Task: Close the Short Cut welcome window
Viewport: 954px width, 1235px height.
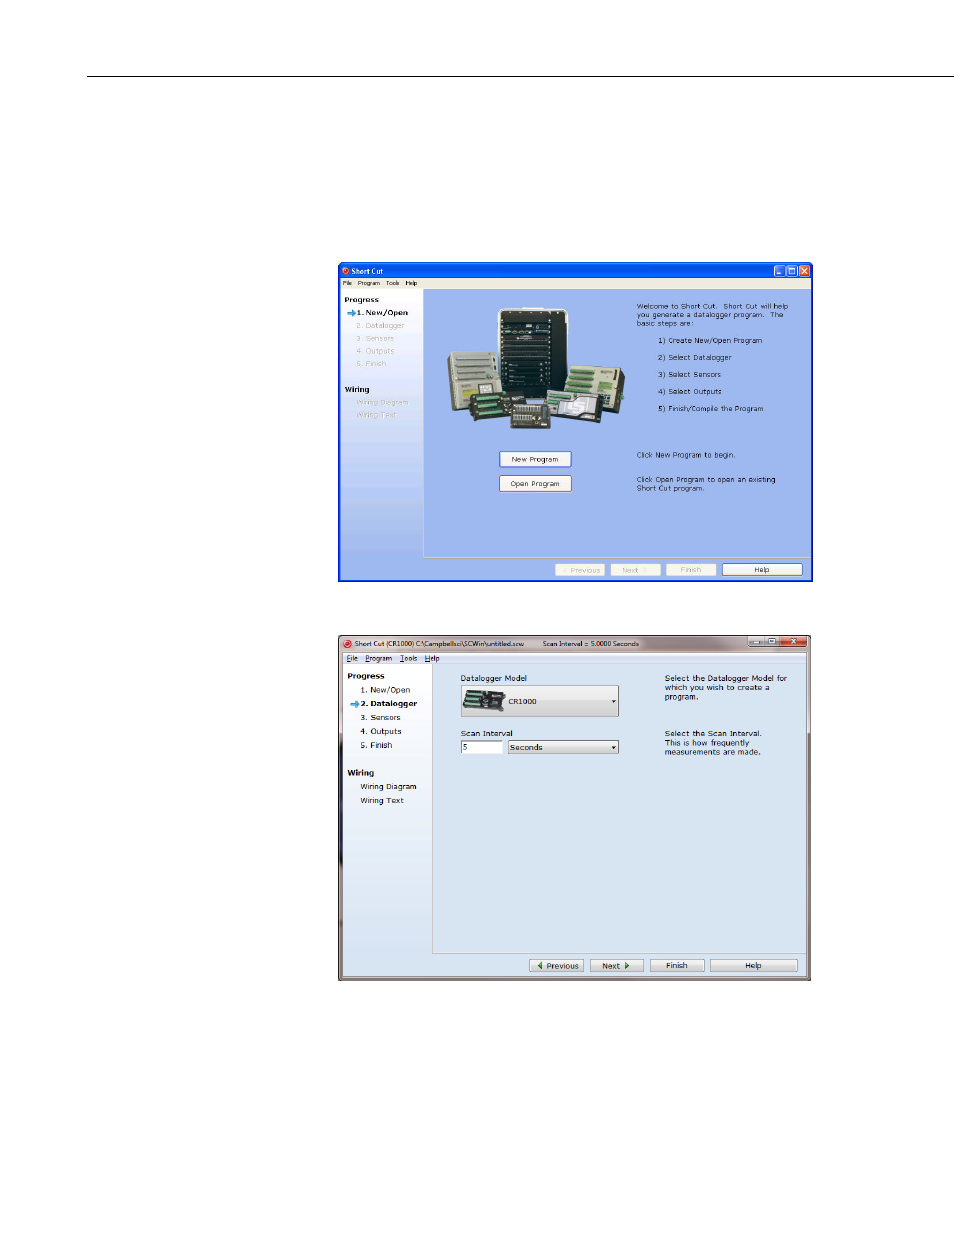Action: 805,271
